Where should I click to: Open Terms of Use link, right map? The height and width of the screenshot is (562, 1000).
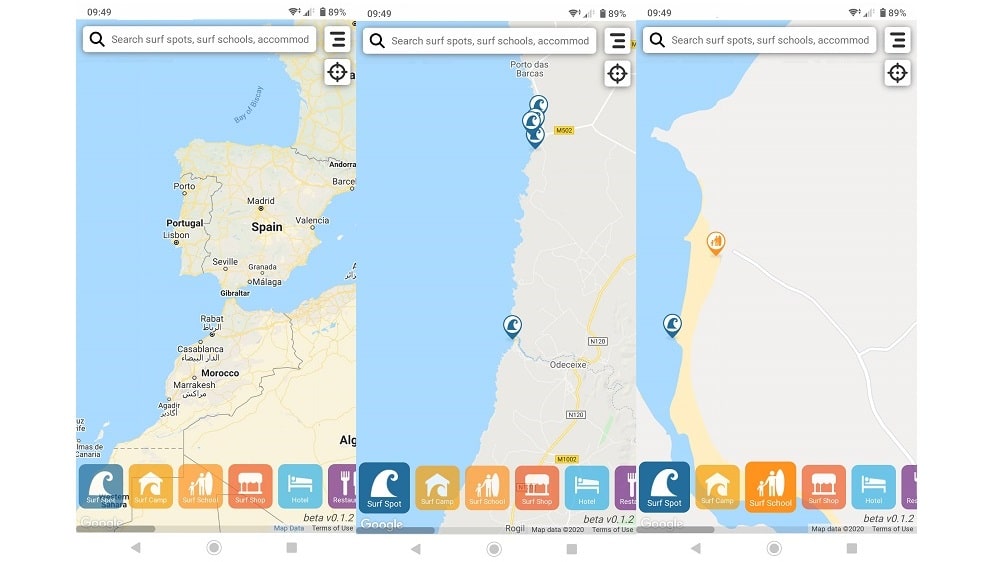892,529
